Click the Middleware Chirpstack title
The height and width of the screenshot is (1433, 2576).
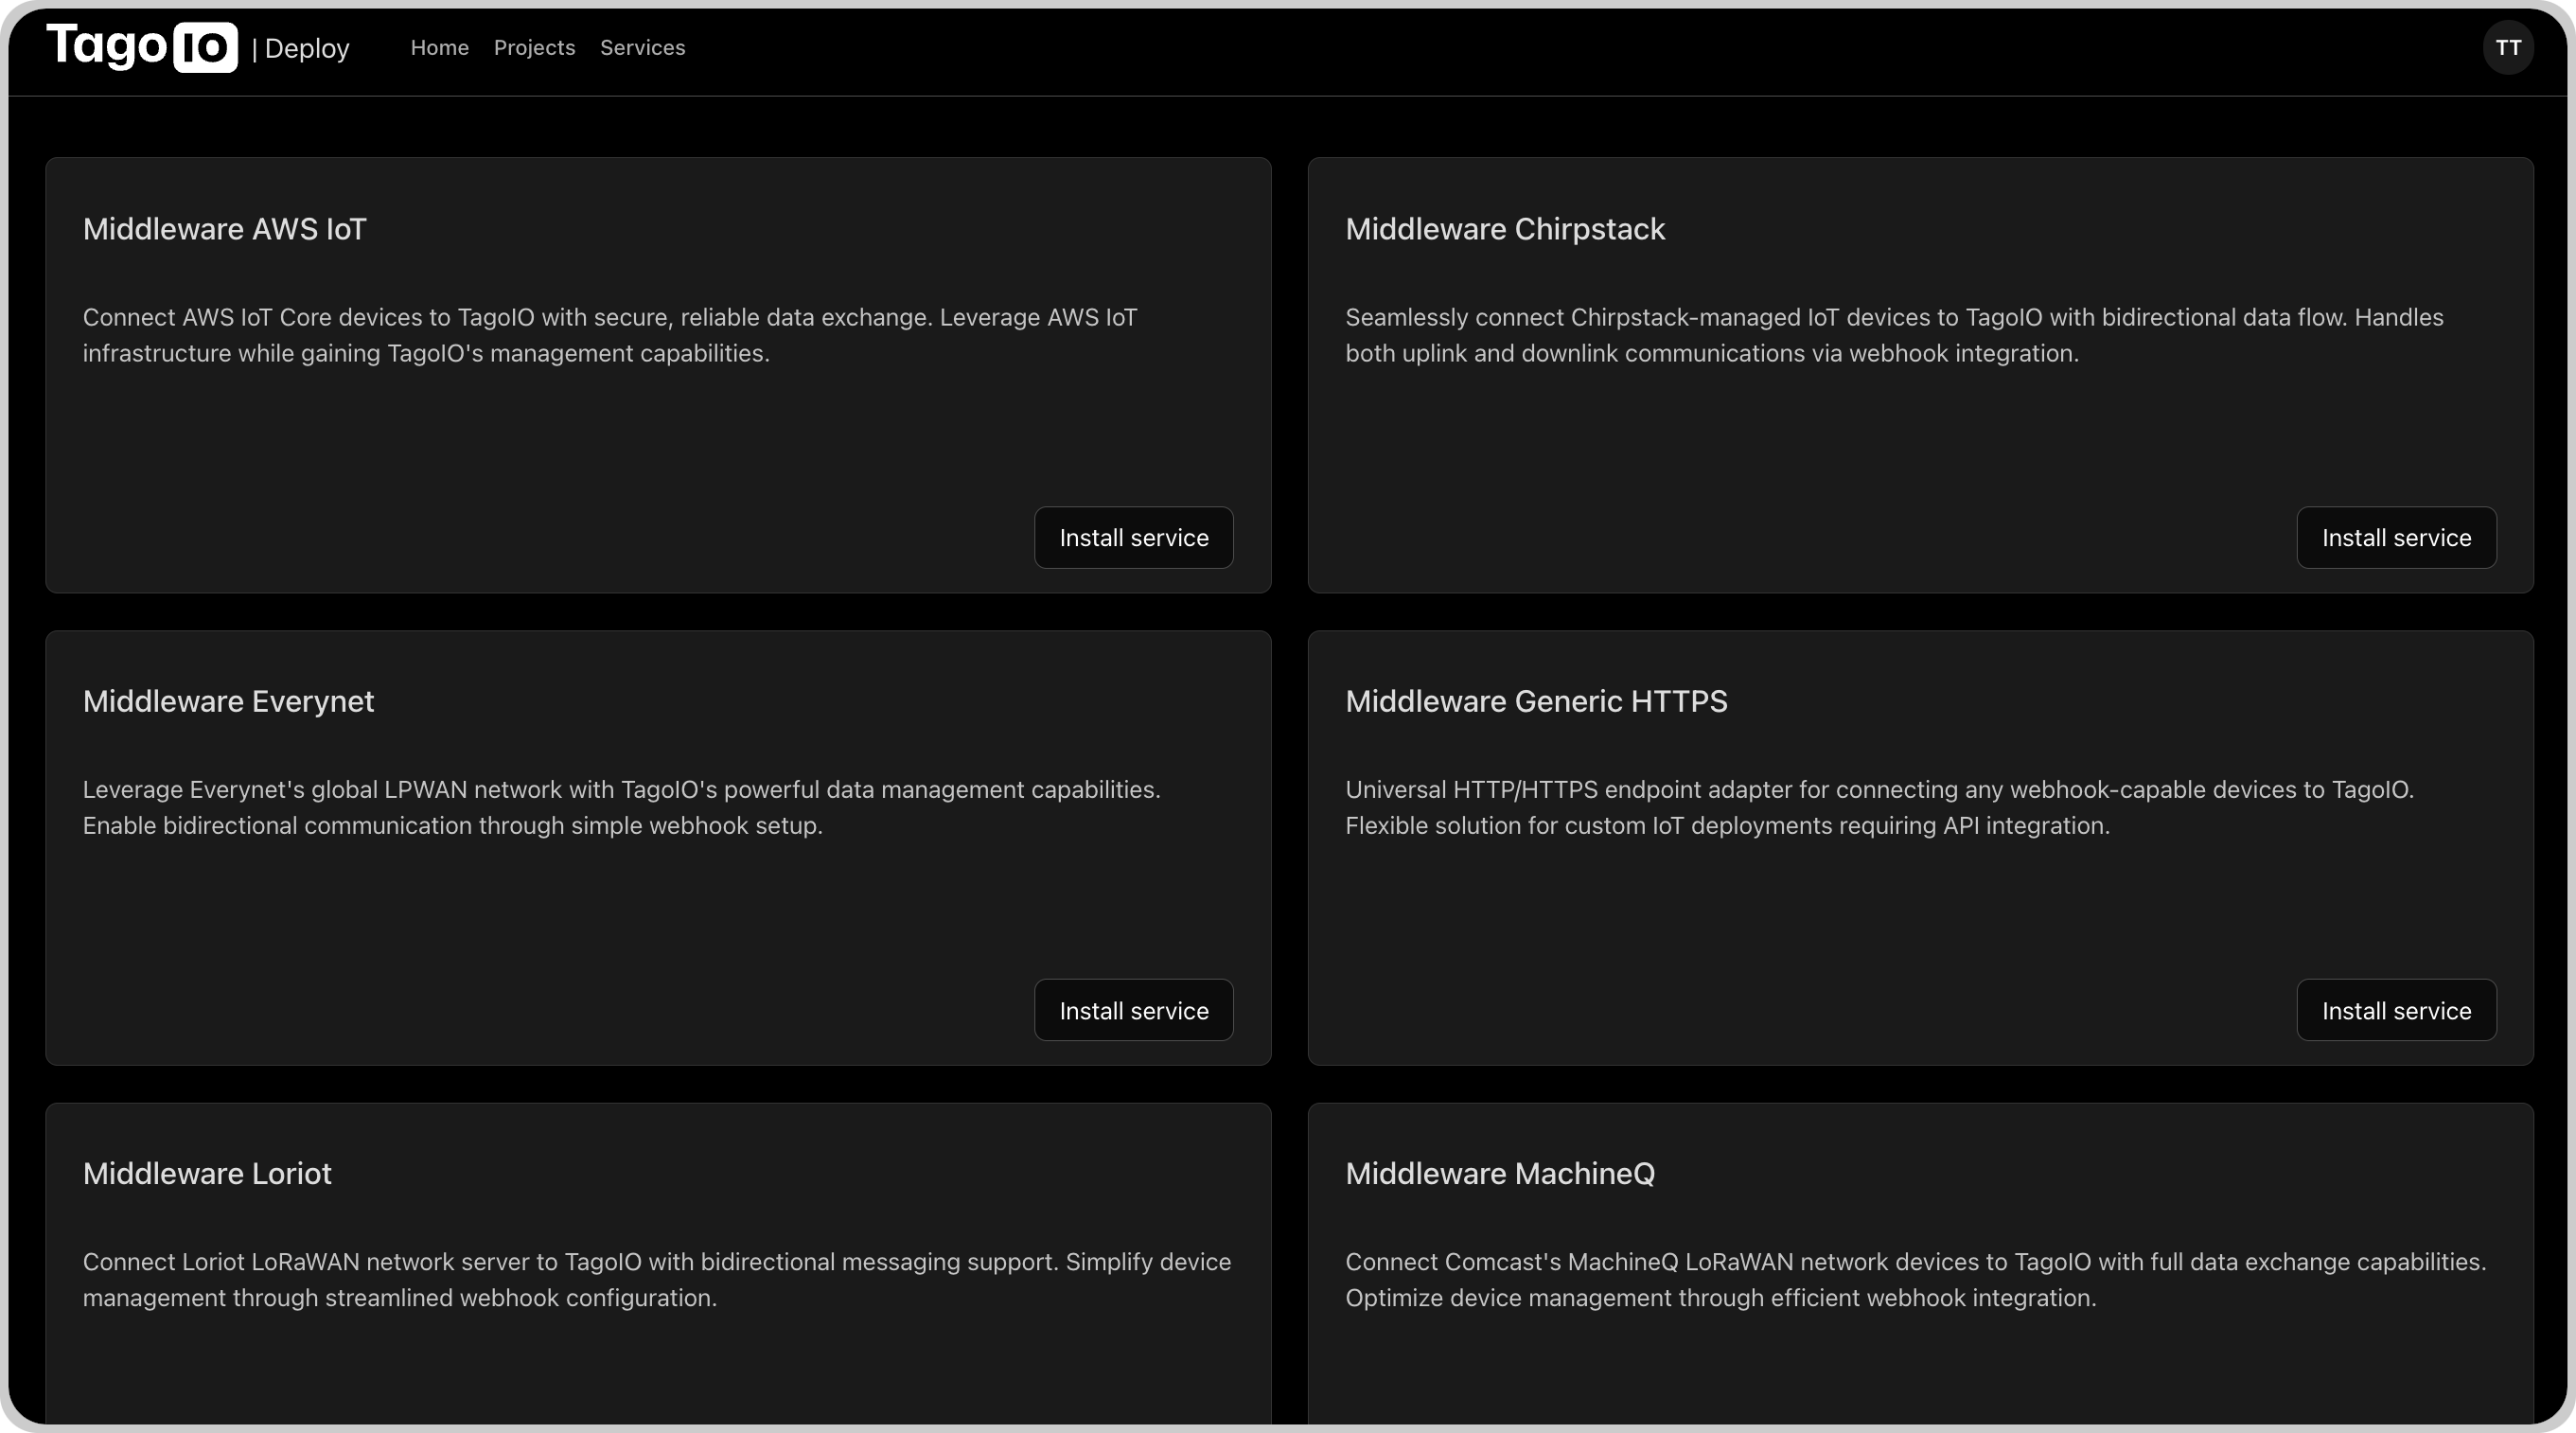pos(1504,229)
